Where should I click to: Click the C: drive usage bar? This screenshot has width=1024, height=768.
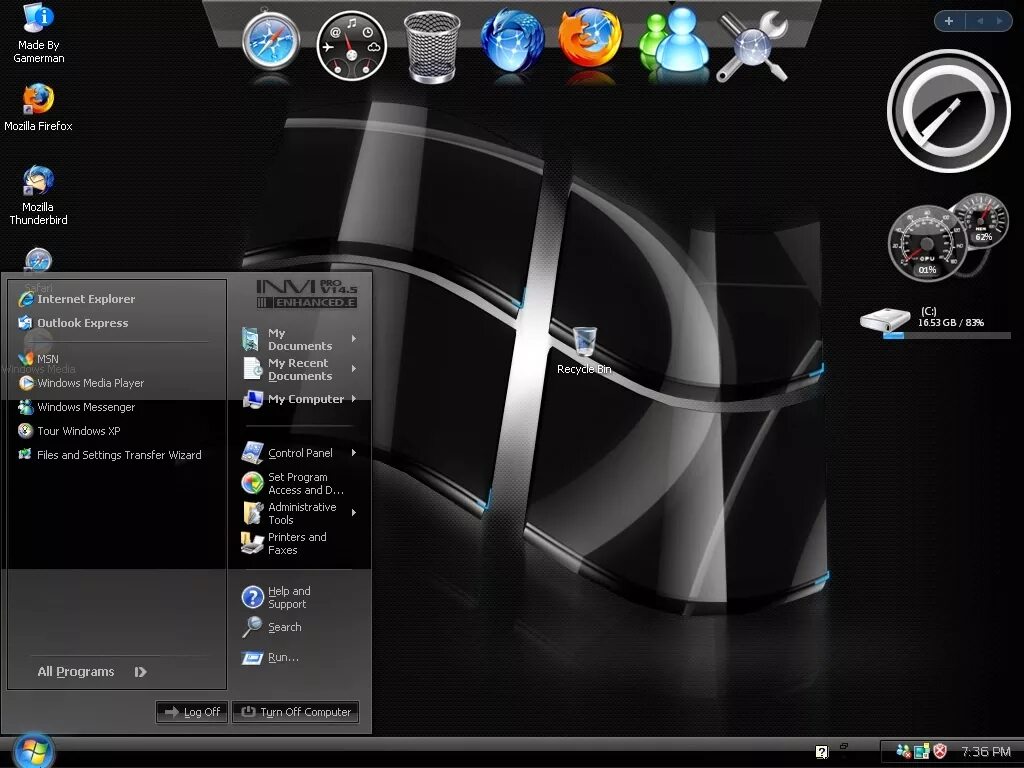[946, 336]
